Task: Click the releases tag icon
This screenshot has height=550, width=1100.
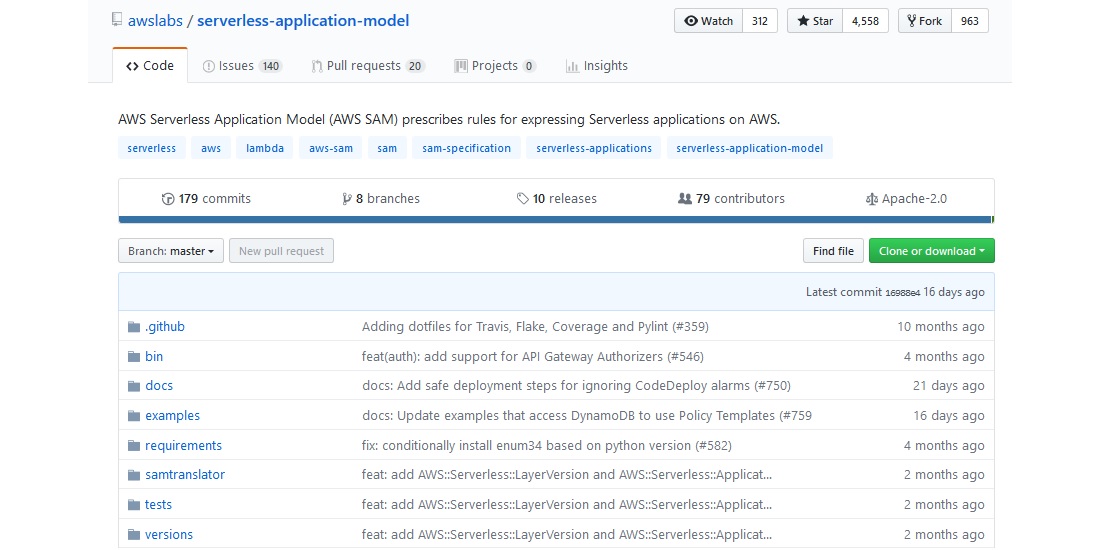Action: point(522,199)
